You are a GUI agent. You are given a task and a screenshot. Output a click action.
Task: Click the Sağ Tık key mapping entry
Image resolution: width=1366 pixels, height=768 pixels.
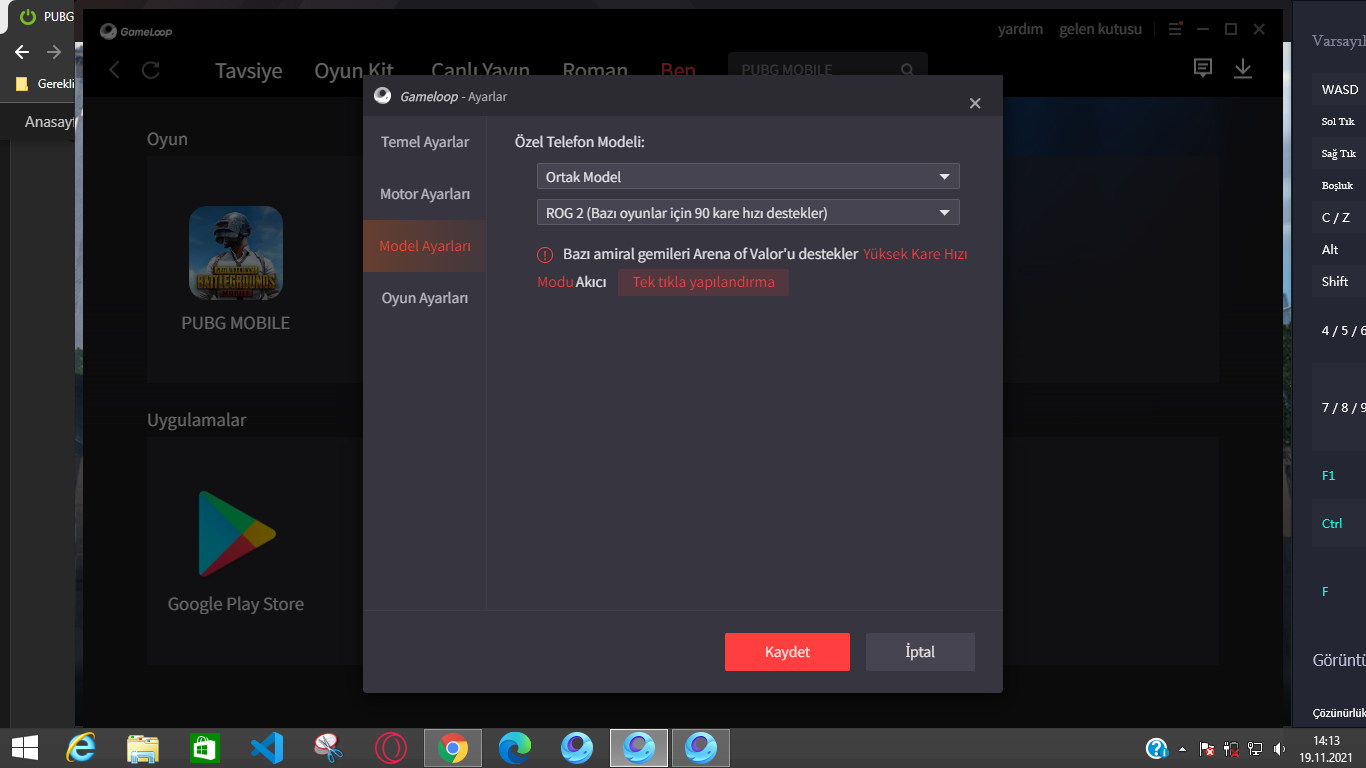1340,154
